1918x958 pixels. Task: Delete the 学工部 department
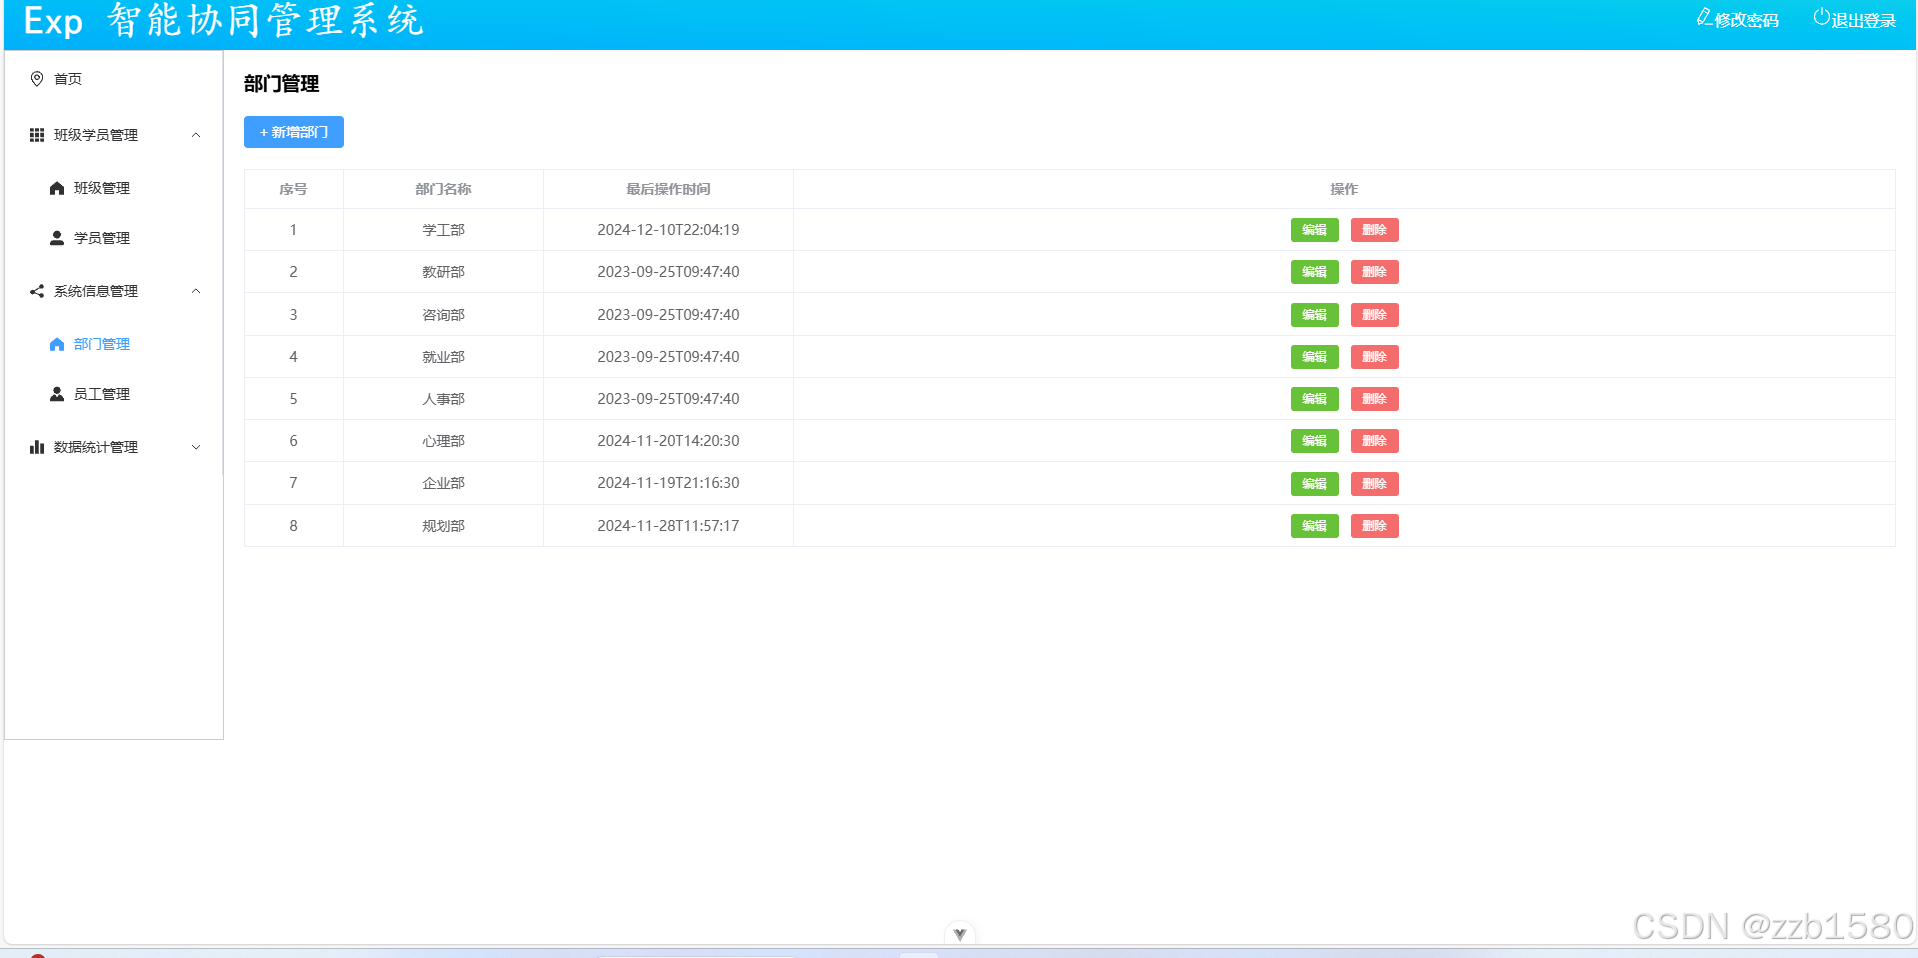tap(1374, 230)
